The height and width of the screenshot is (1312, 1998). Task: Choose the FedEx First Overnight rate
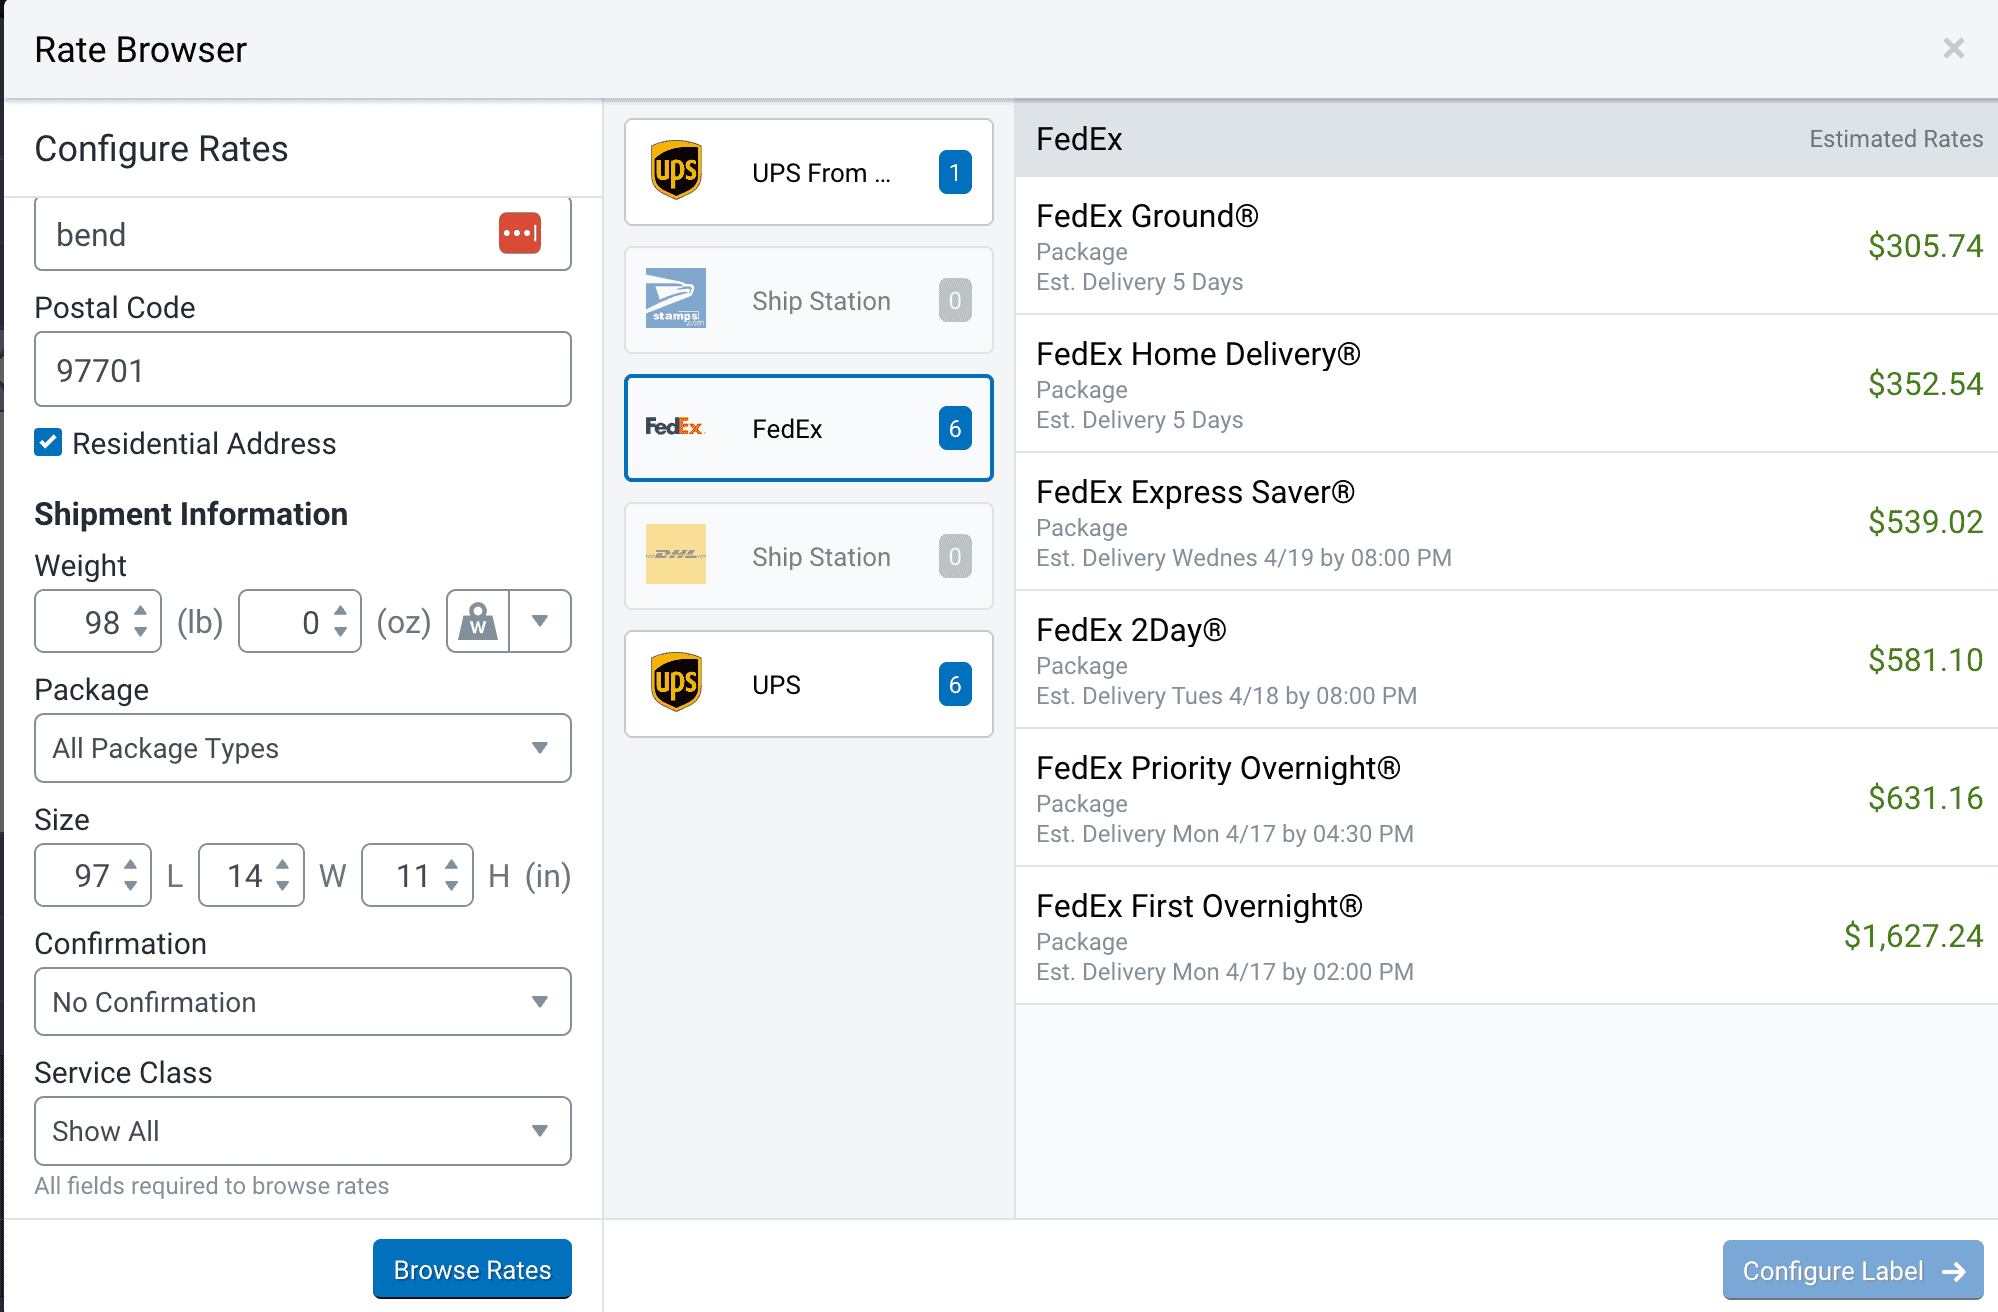tap(1506, 936)
